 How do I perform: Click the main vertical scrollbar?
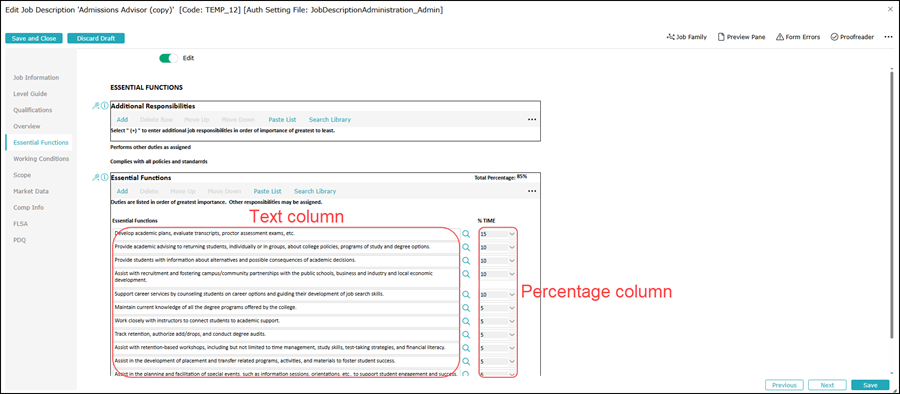click(x=891, y=204)
